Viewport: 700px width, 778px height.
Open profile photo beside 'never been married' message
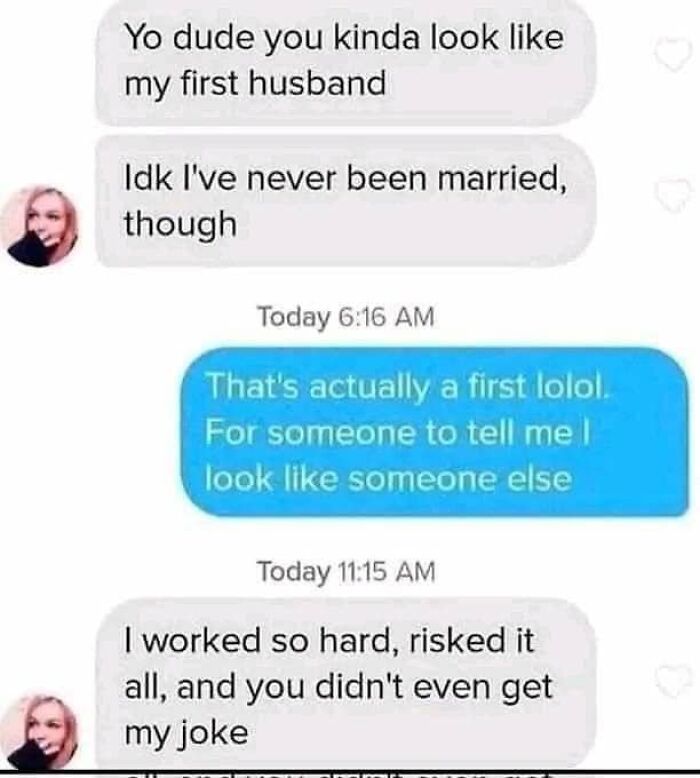(x=39, y=226)
